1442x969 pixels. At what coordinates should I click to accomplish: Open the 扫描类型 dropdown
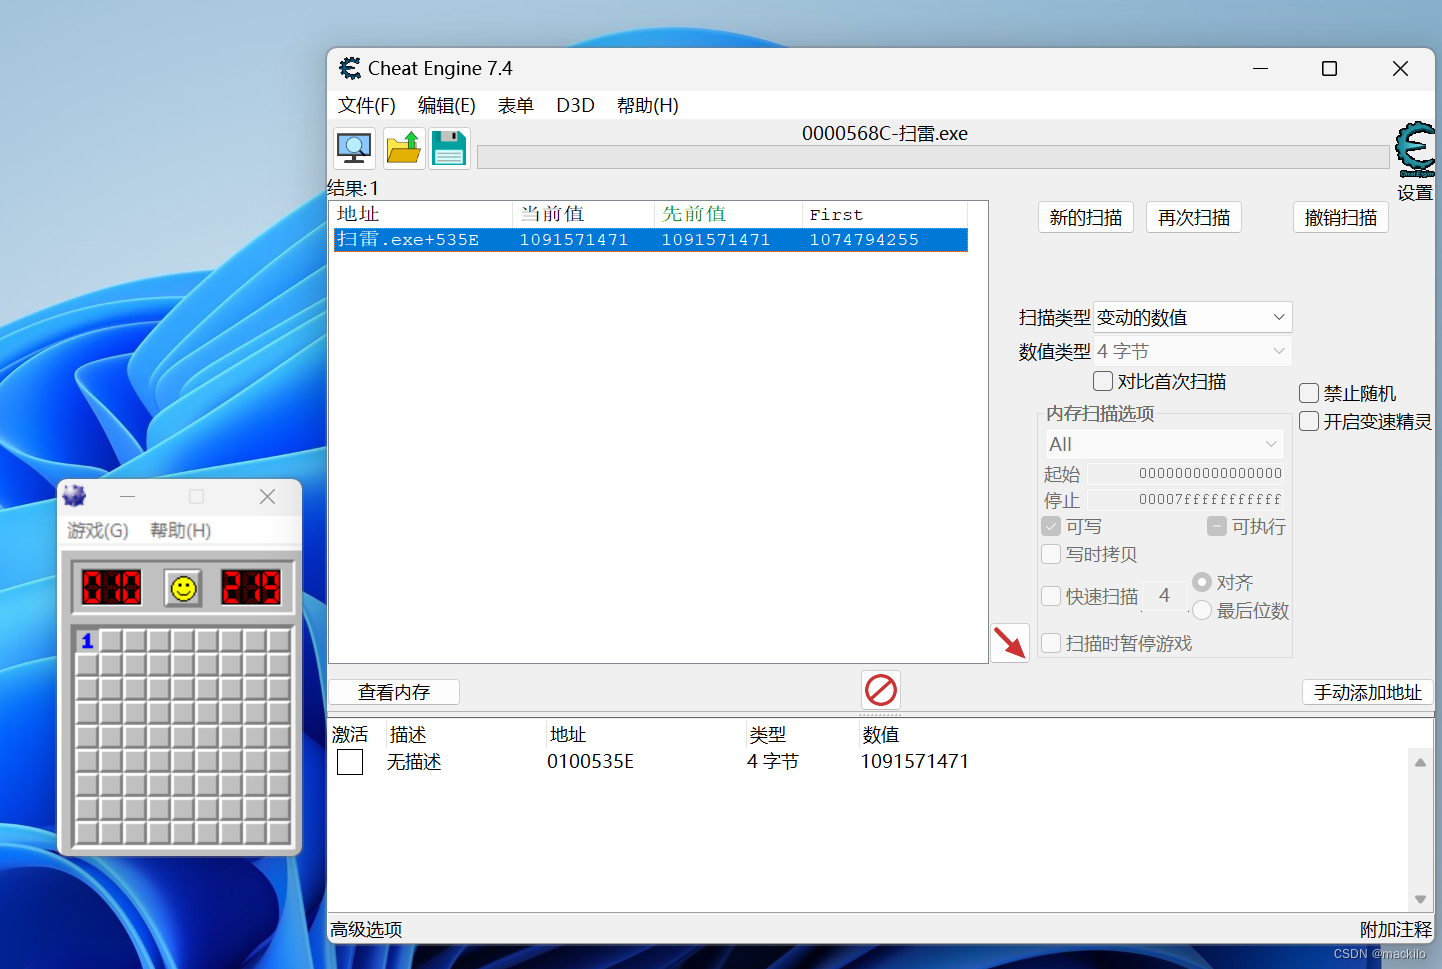click(x=1193, y=317)
